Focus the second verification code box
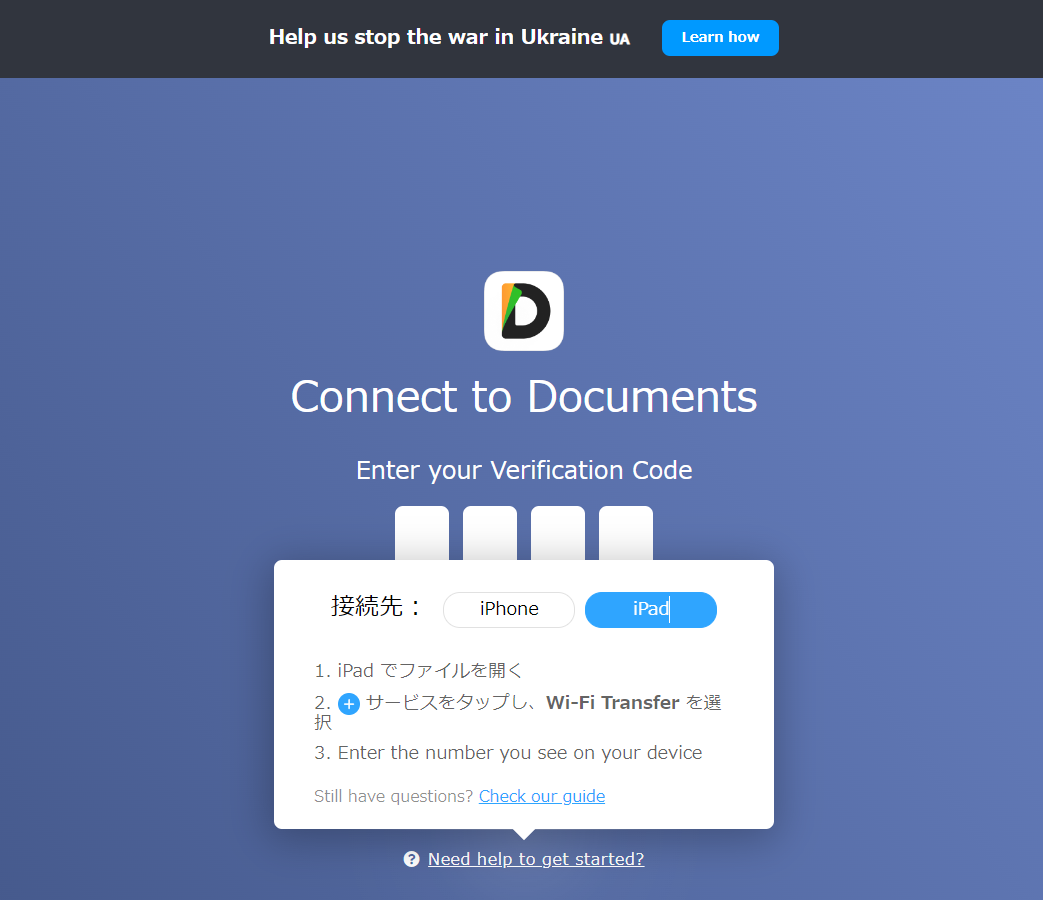The height and width of the screenshot is (900, 1043). 490,533
